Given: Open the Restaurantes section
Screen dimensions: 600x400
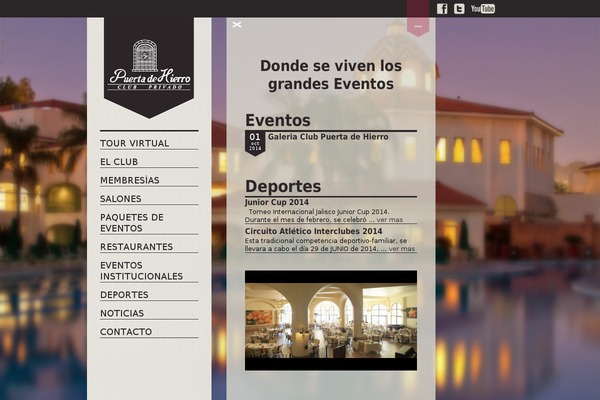Looking at the screenshot, I should (137, 247).
